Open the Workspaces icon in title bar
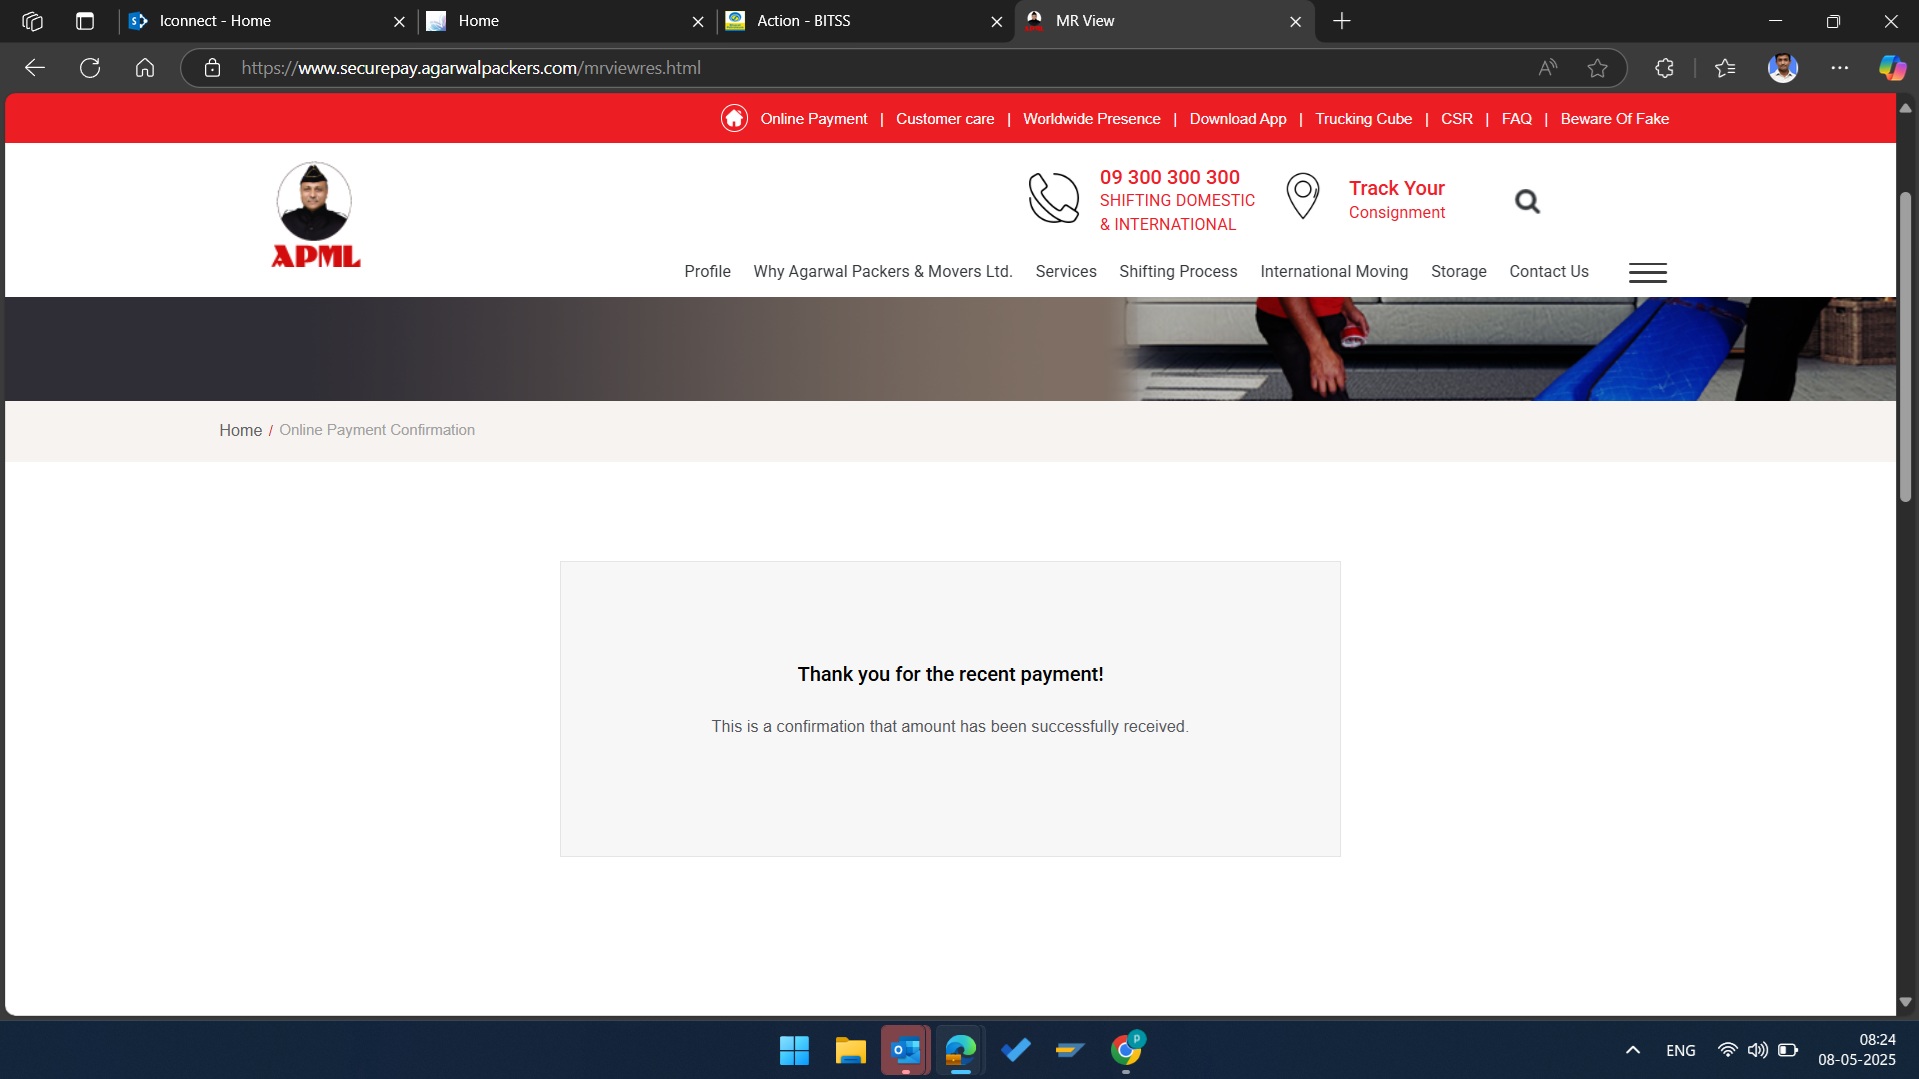 click(x=32, y=21)
